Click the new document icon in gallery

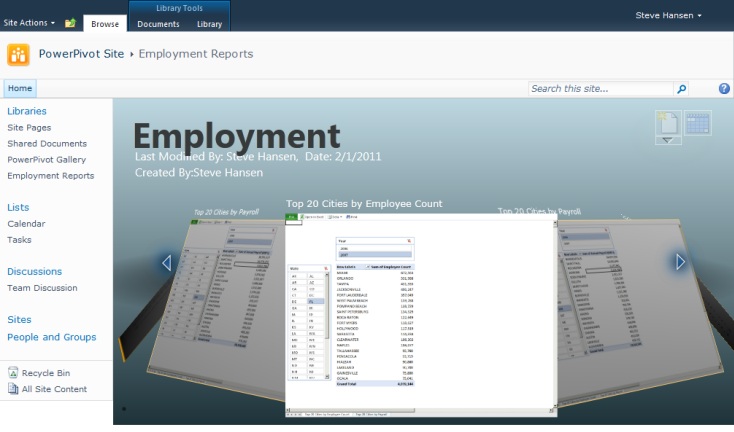point(668,123)
